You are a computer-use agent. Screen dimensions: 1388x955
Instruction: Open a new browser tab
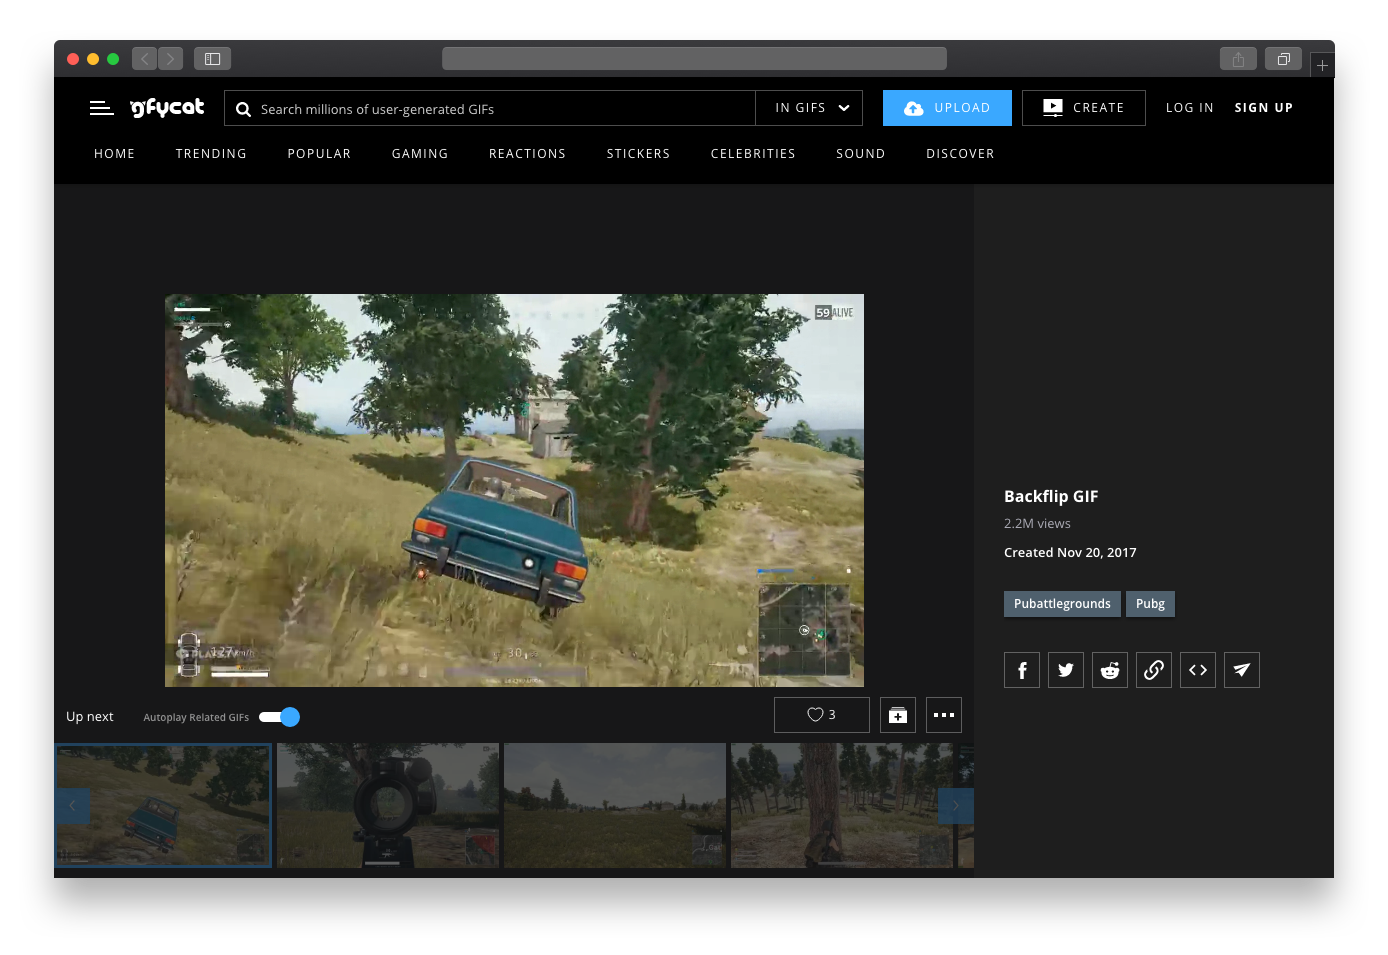click(x=1322, y=65)
